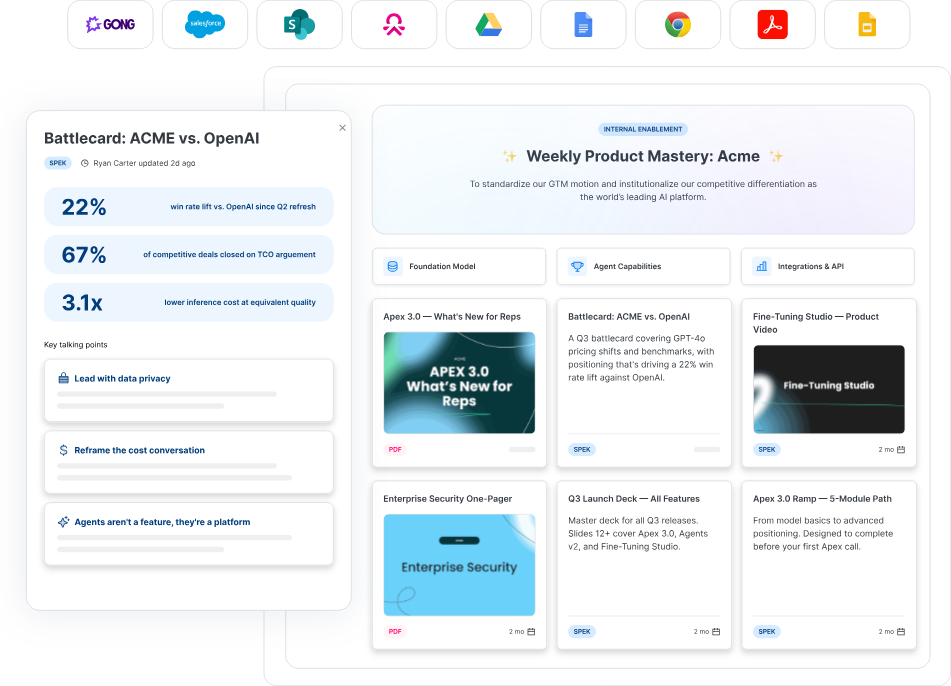The width and height of the screenshot is (951, 686).
Task: Click the SPEK tag under the panel's Battlecard title
Action: (58, 163)
